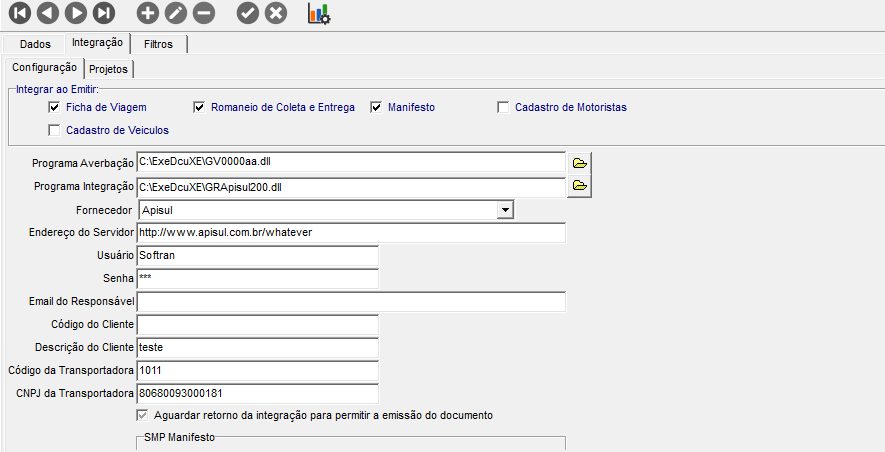The image size is (885, 452).
Task: Switch to the Filtros tab
Action: point(158,44)
